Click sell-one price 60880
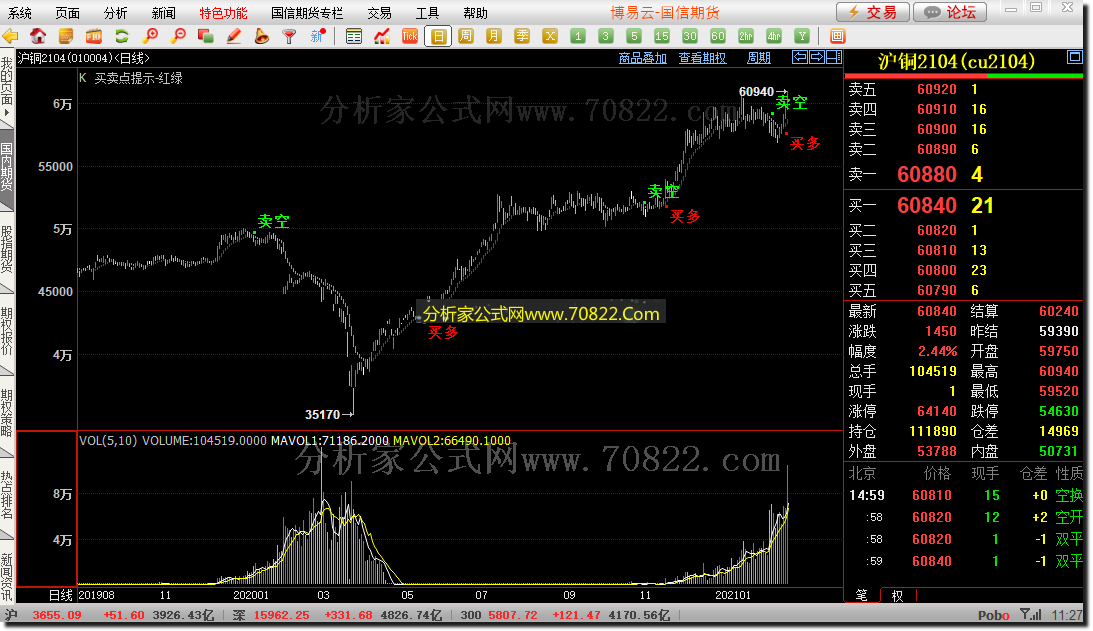Image resolution: width=1093 pixels, height=631 pixels. point(926,174)
